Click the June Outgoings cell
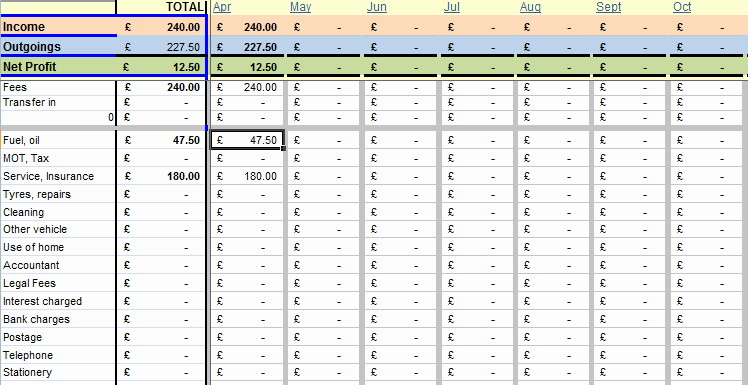This screenshot has width=748, height=385. 401,47
